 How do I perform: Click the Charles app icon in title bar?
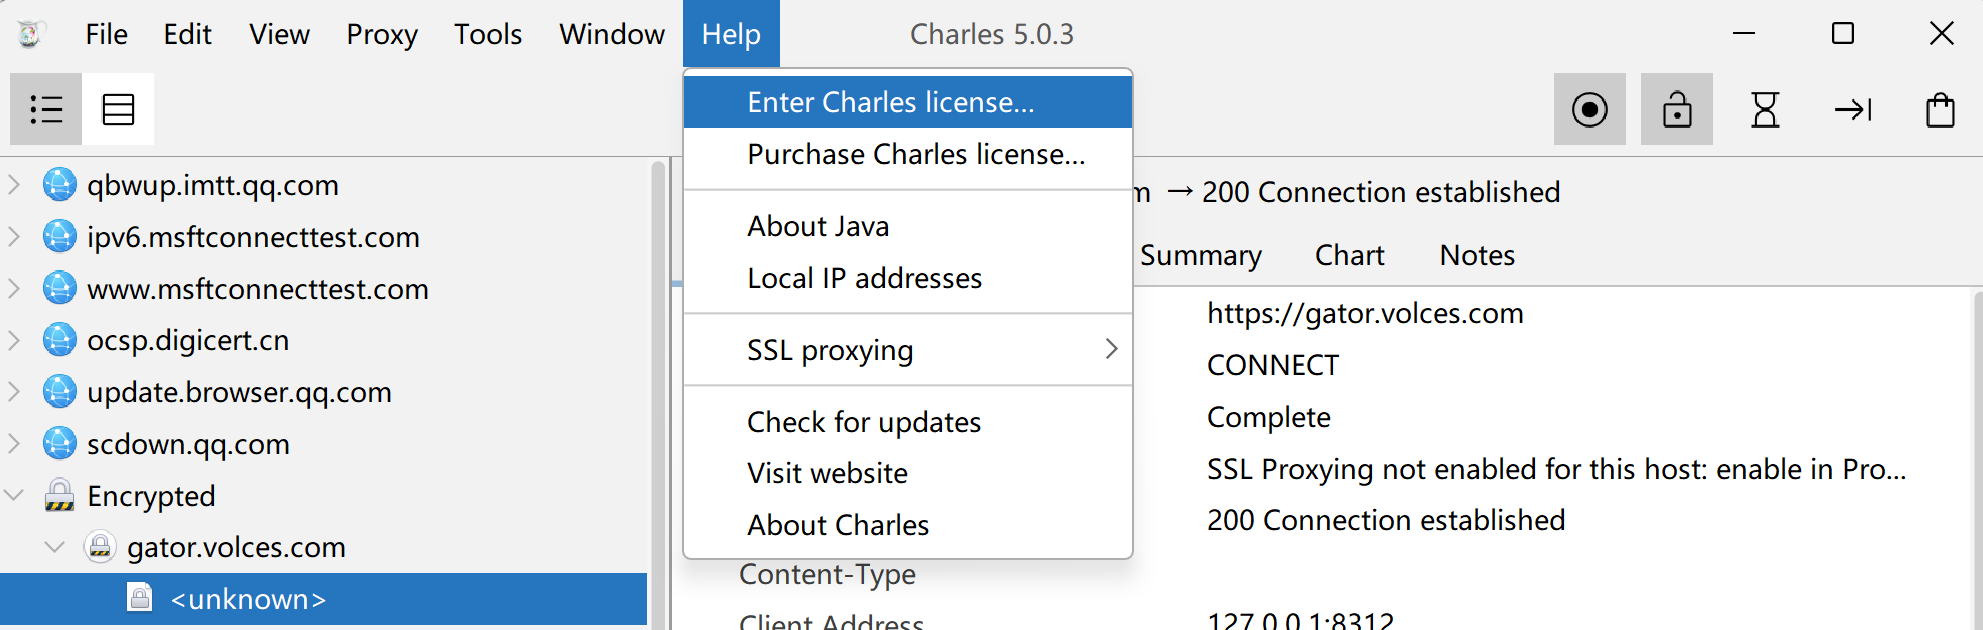click(x=30, y=34)
